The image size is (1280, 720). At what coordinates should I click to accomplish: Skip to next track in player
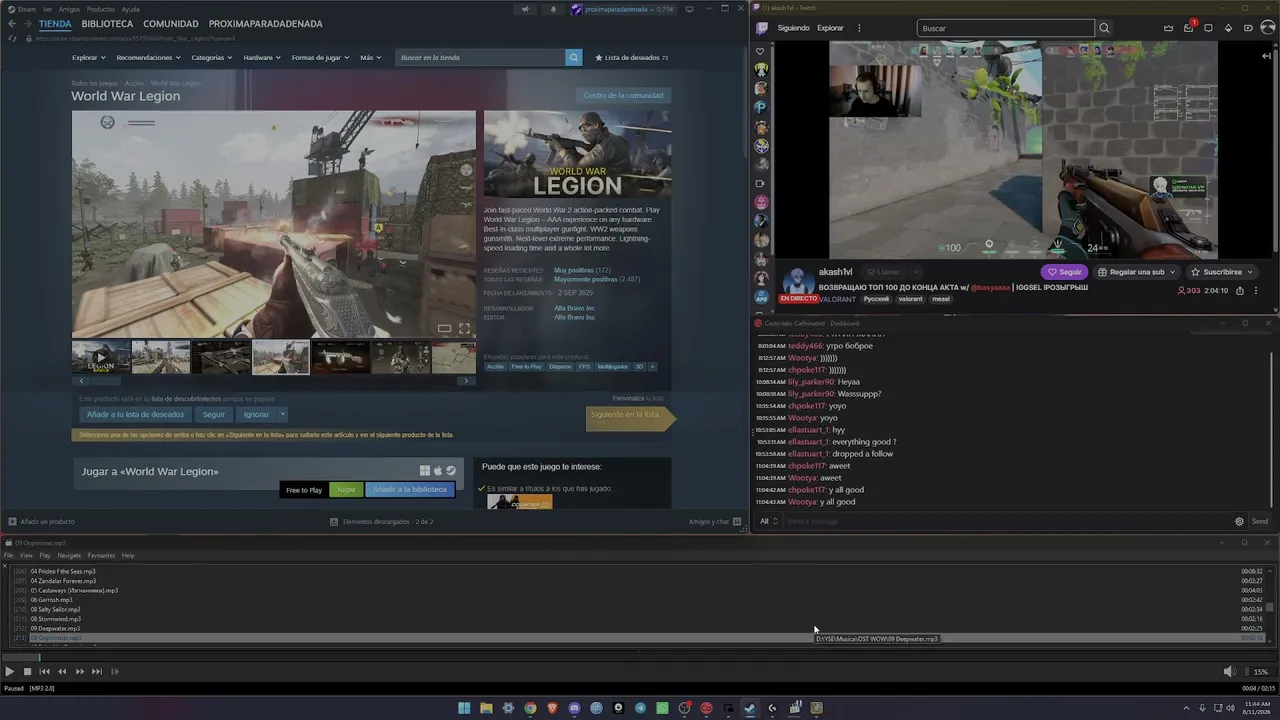(x=97, y=672)
